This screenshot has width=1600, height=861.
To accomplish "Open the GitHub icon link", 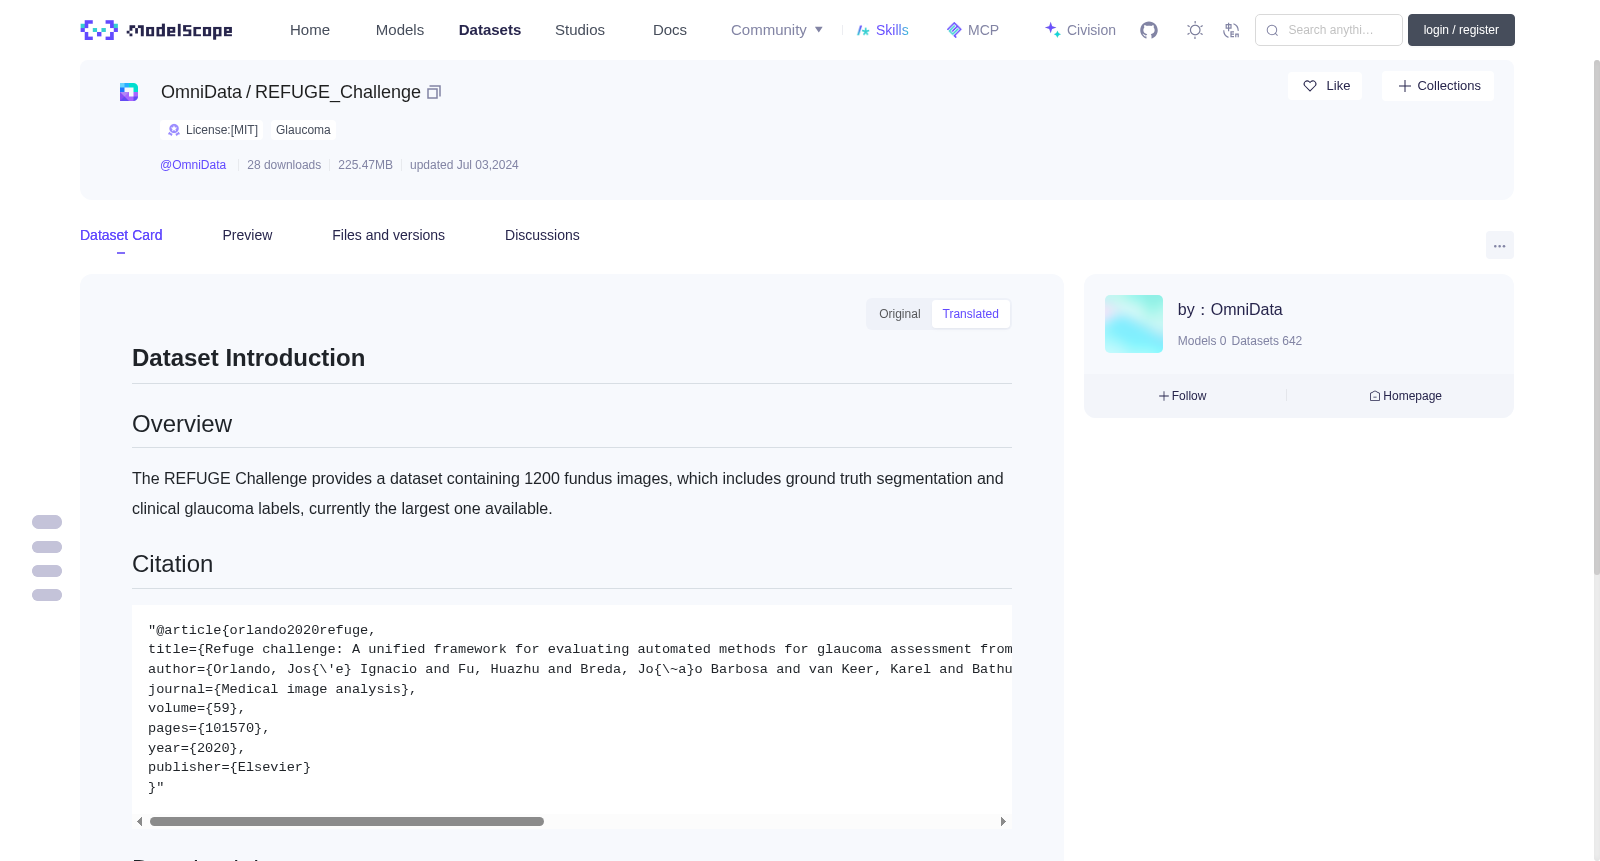I will (1149, 30).
